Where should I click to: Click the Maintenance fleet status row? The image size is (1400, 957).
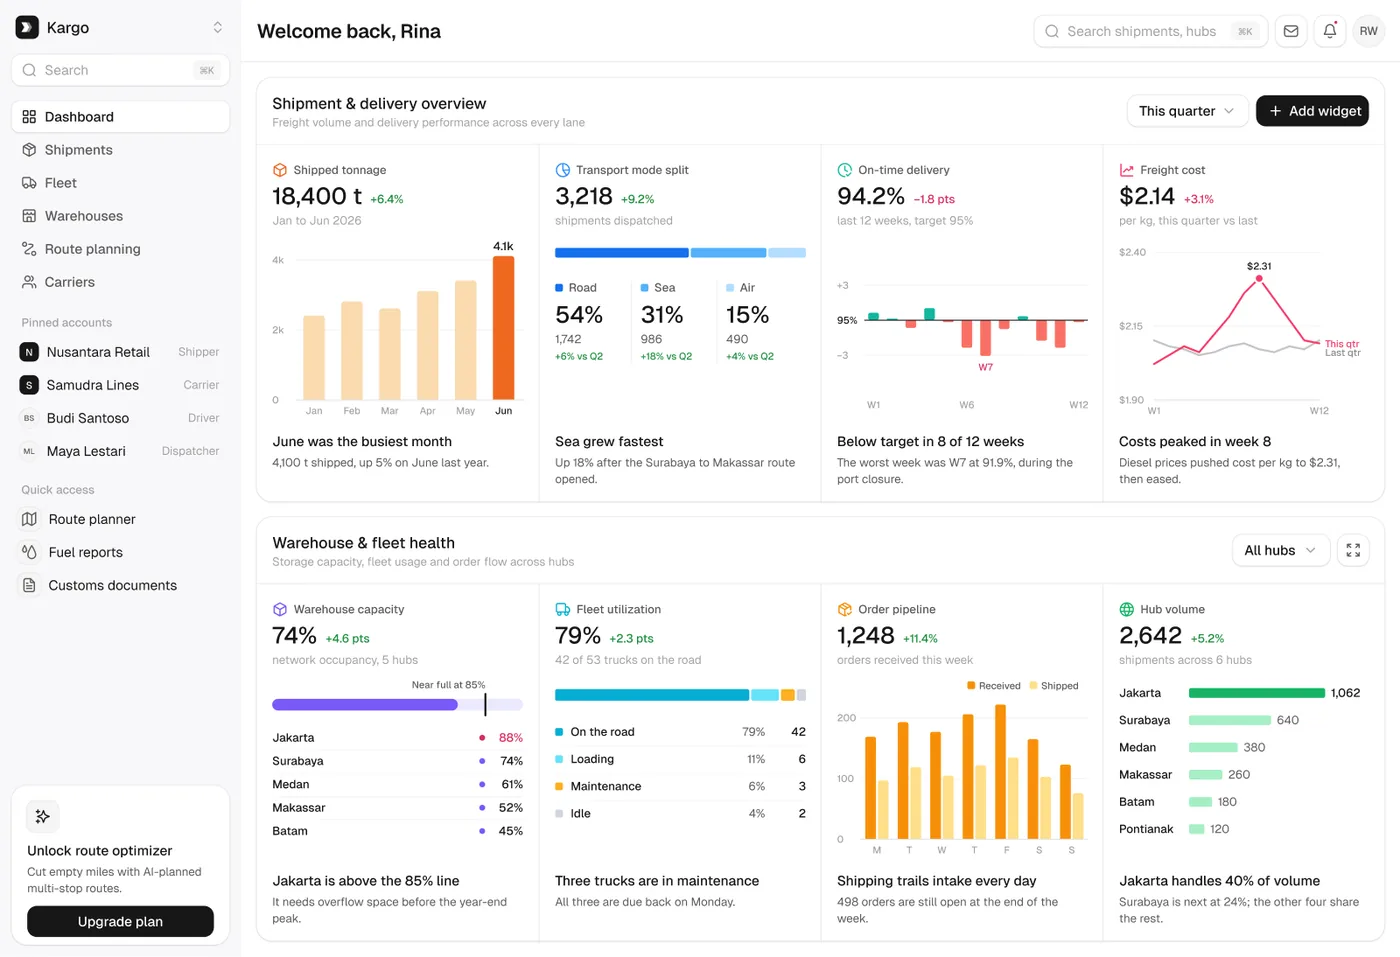[680, 786]
